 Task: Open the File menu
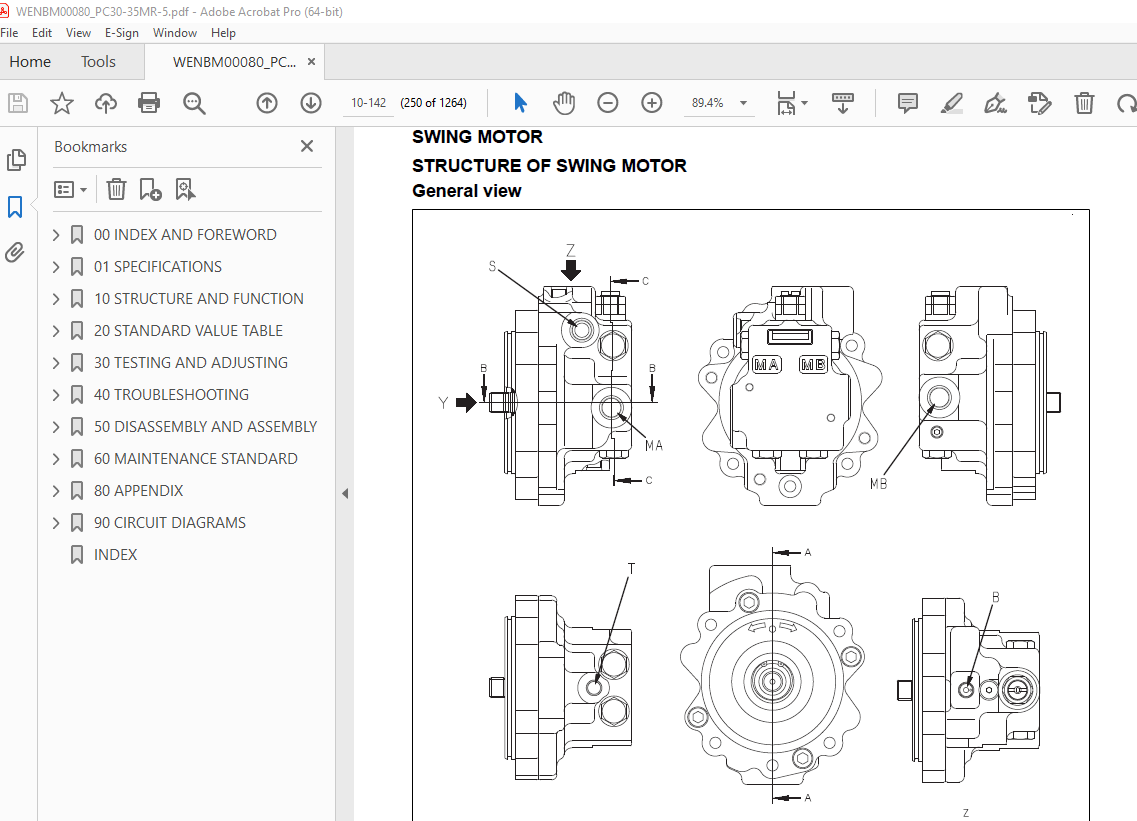(x=9, y=33)
